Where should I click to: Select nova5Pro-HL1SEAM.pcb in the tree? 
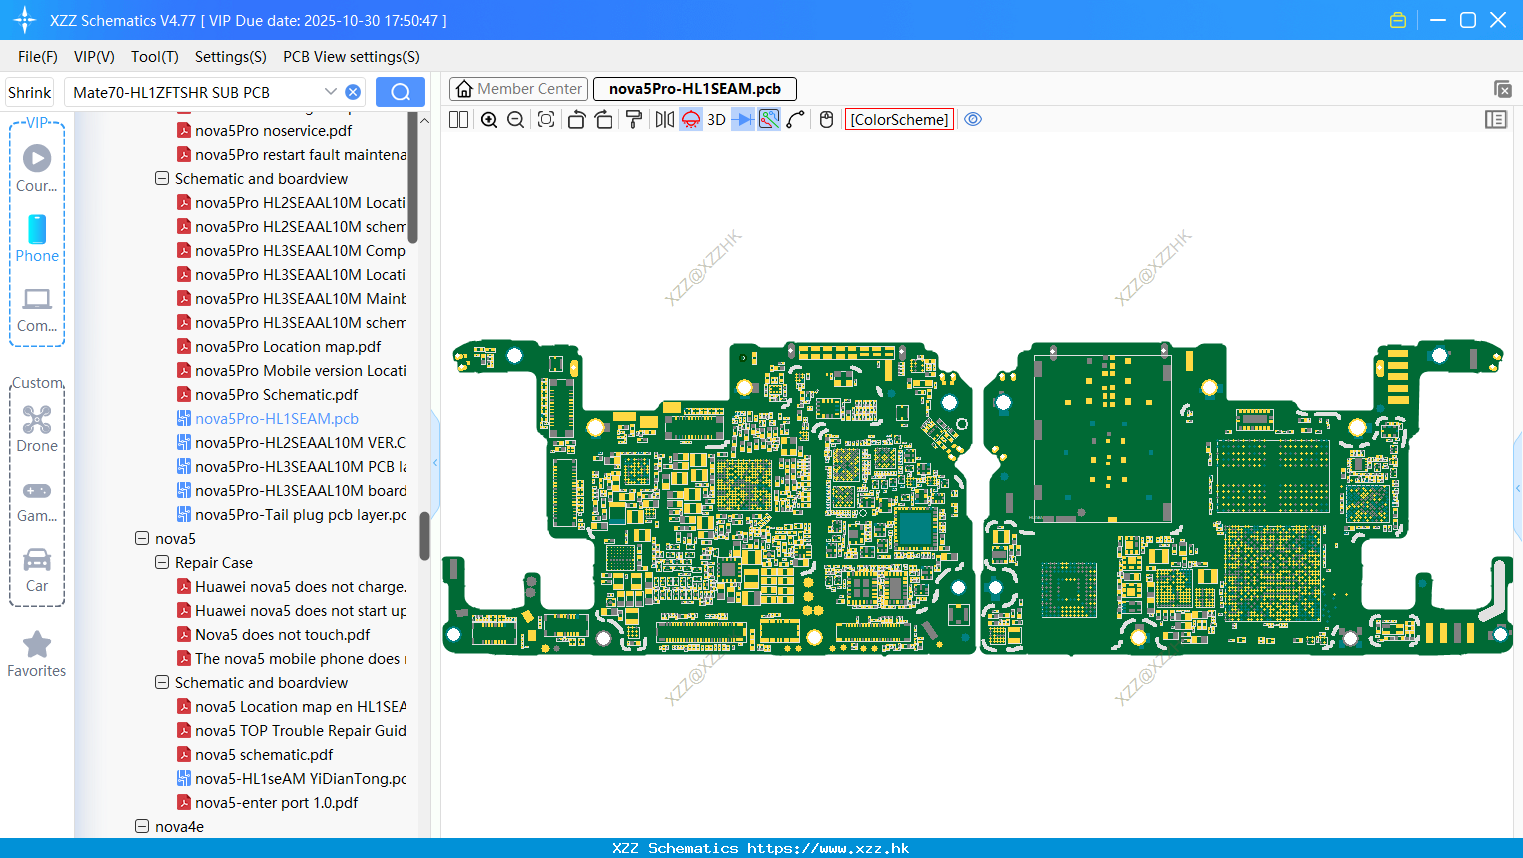coord(276,419)
